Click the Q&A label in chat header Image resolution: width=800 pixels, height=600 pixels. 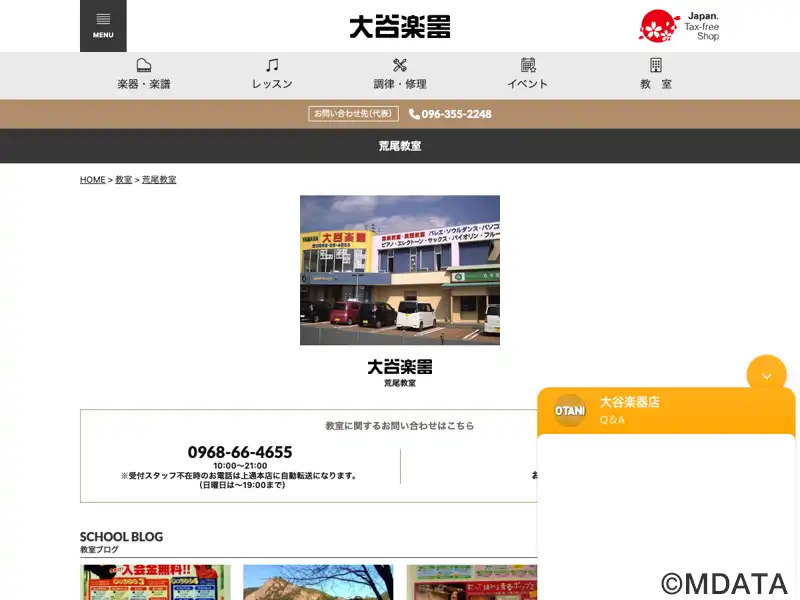pos(612,420)
